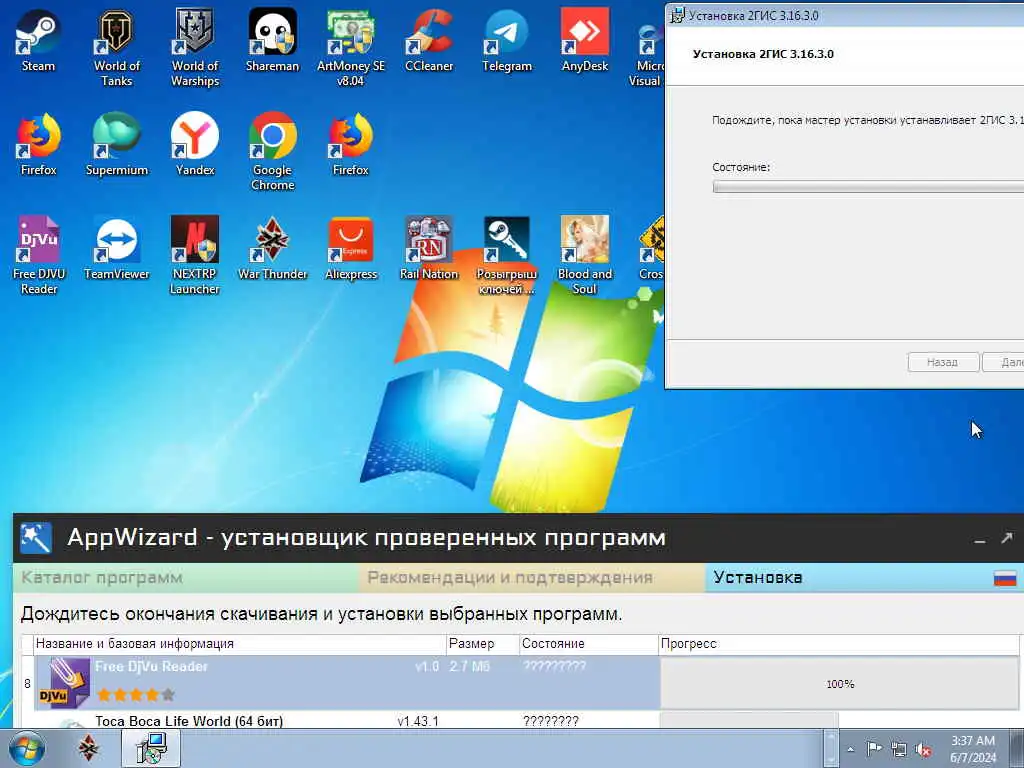Launch TeamViewer from the desktop
The image size is (1024, 768).
[x=117, y=248]
